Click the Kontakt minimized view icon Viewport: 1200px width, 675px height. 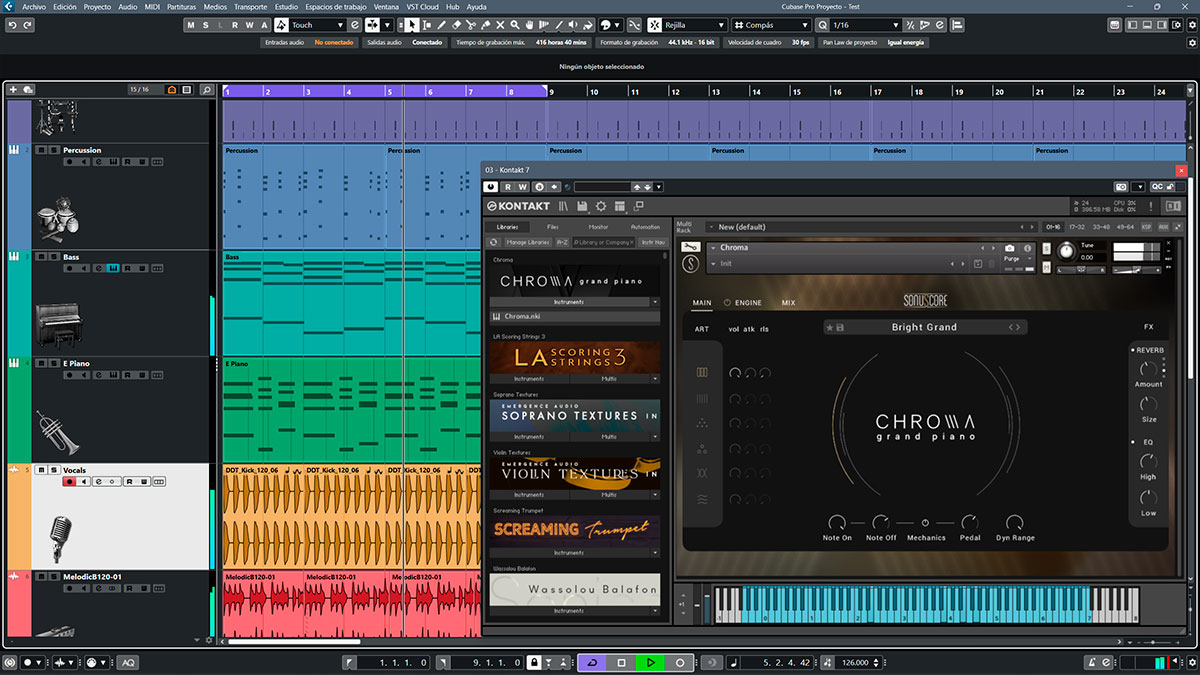[638, 206]
